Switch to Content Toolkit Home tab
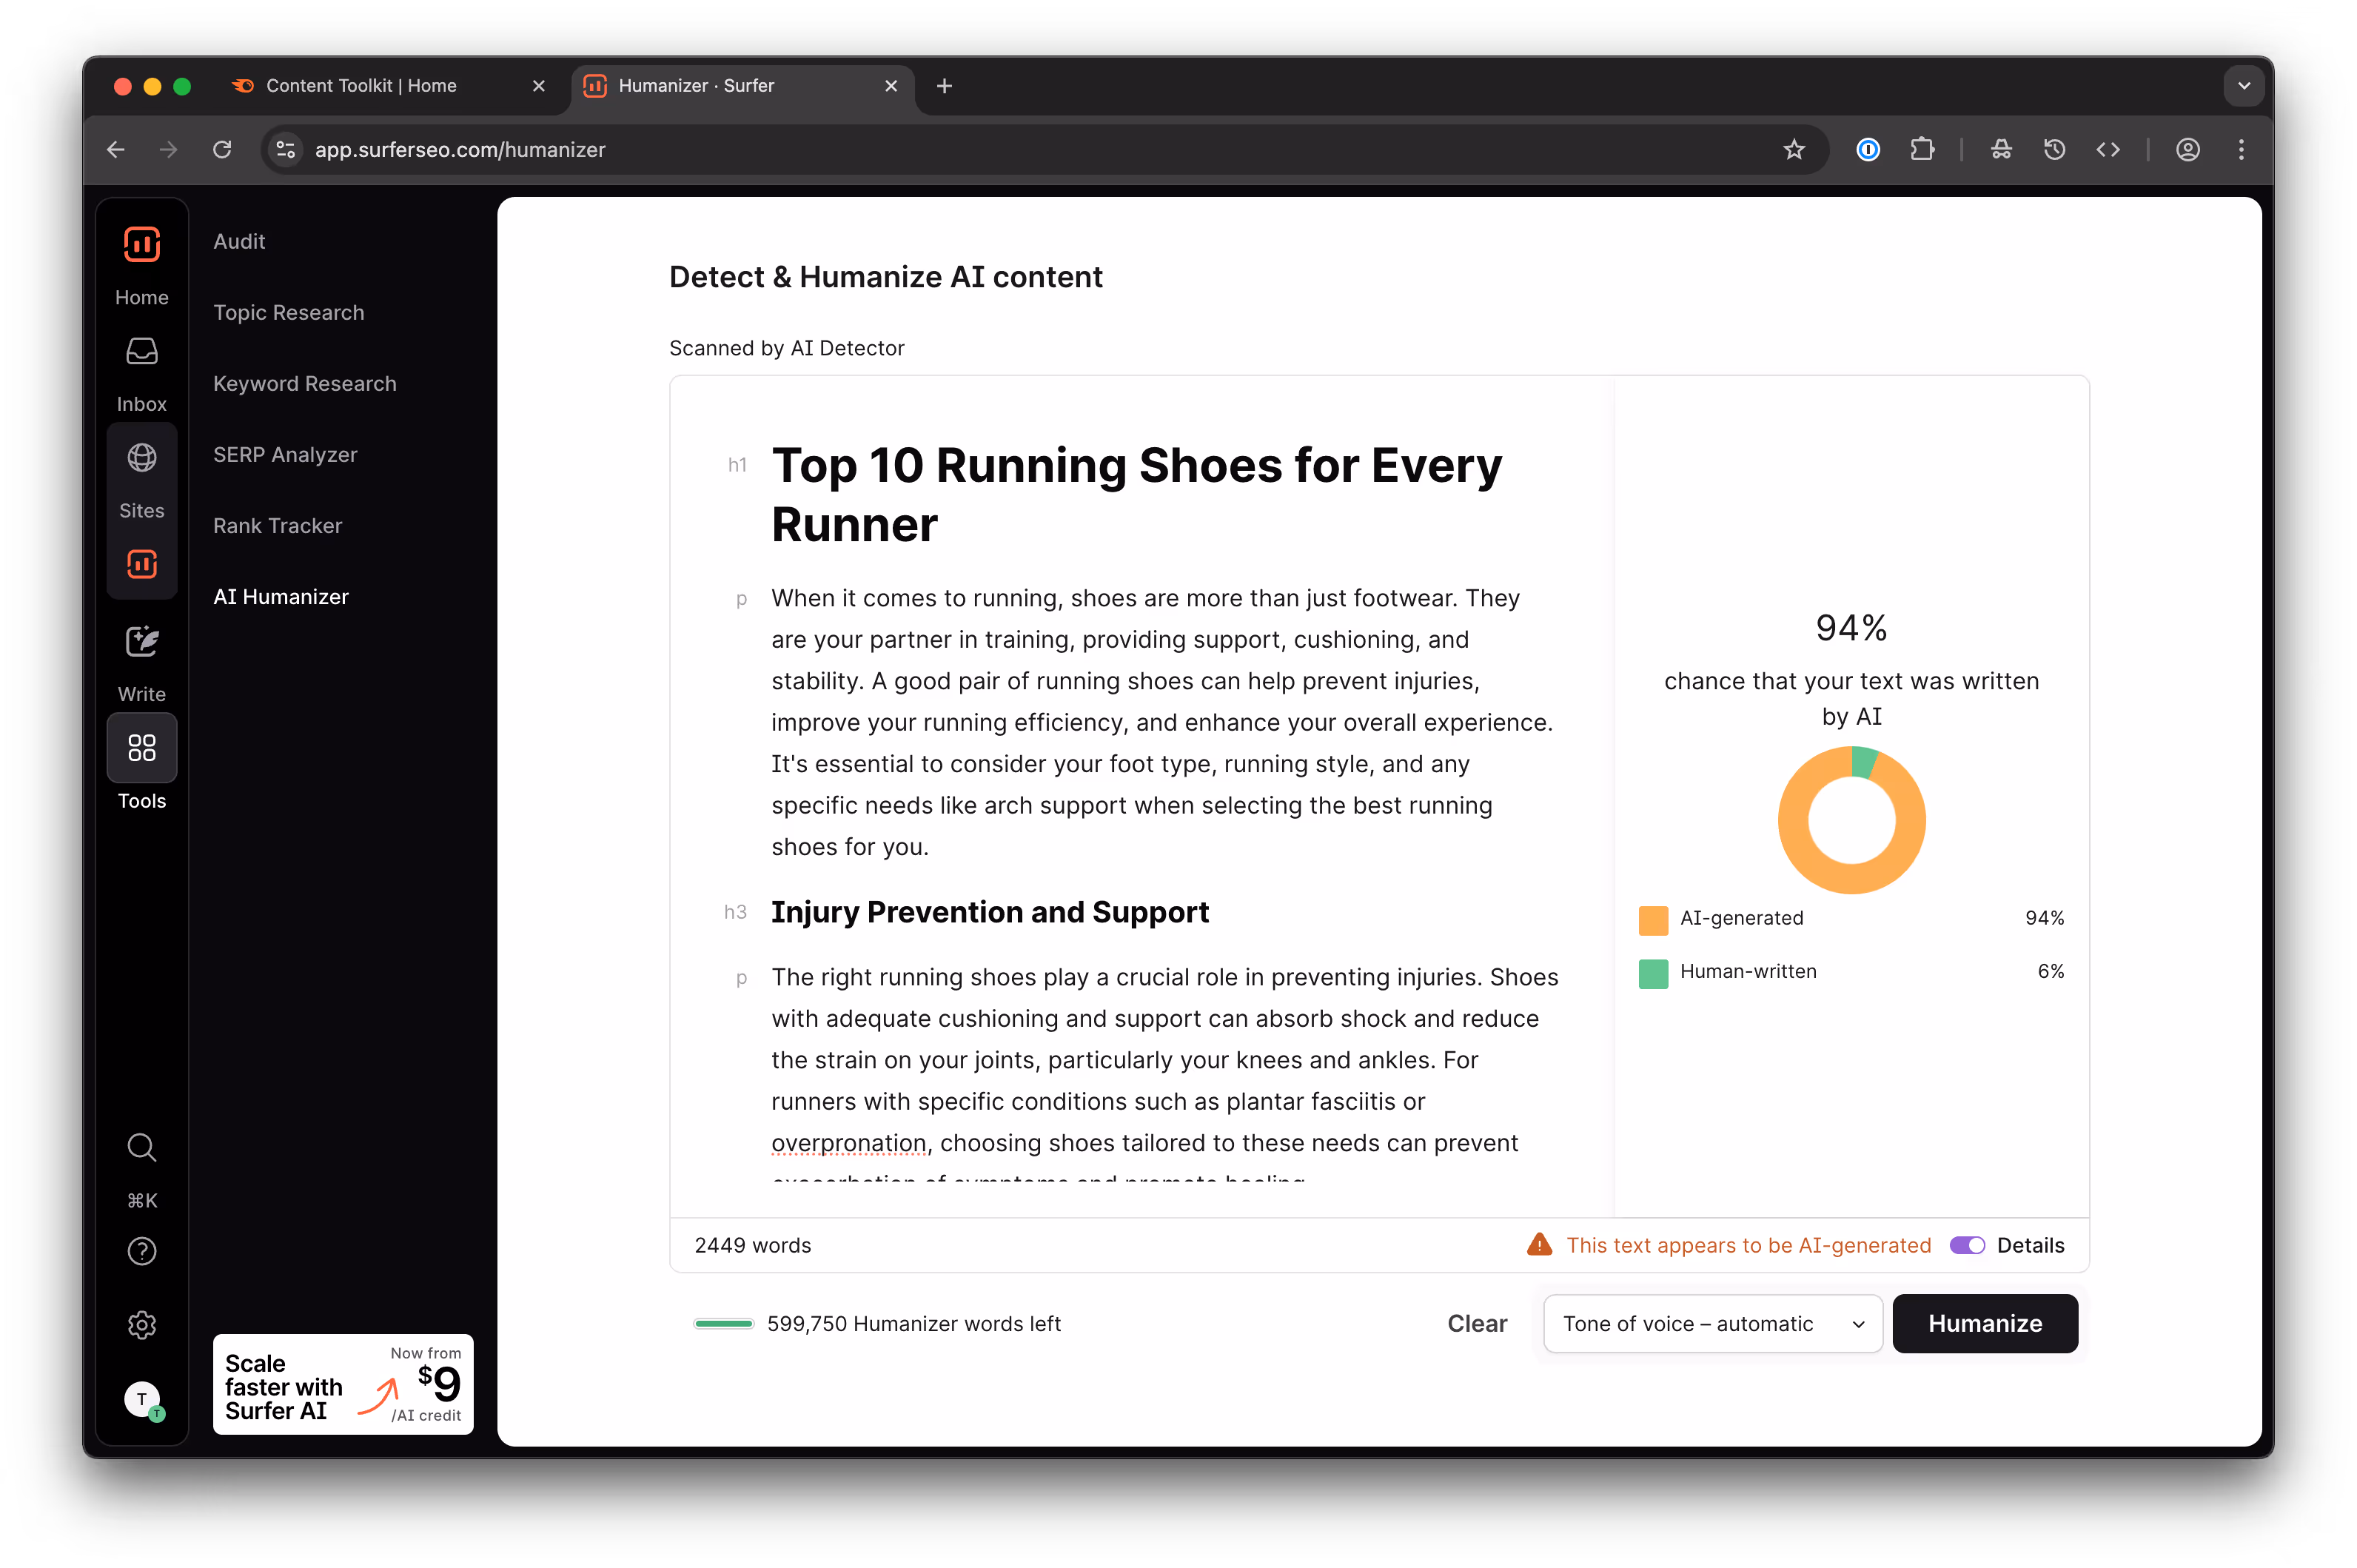This screenshot has height=1568, width=2357. coord(362,86)
